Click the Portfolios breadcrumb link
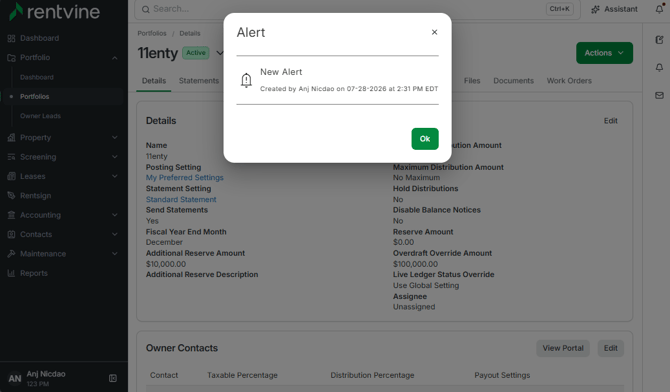This screenshot has height=392, width=670. coord(152,33)
